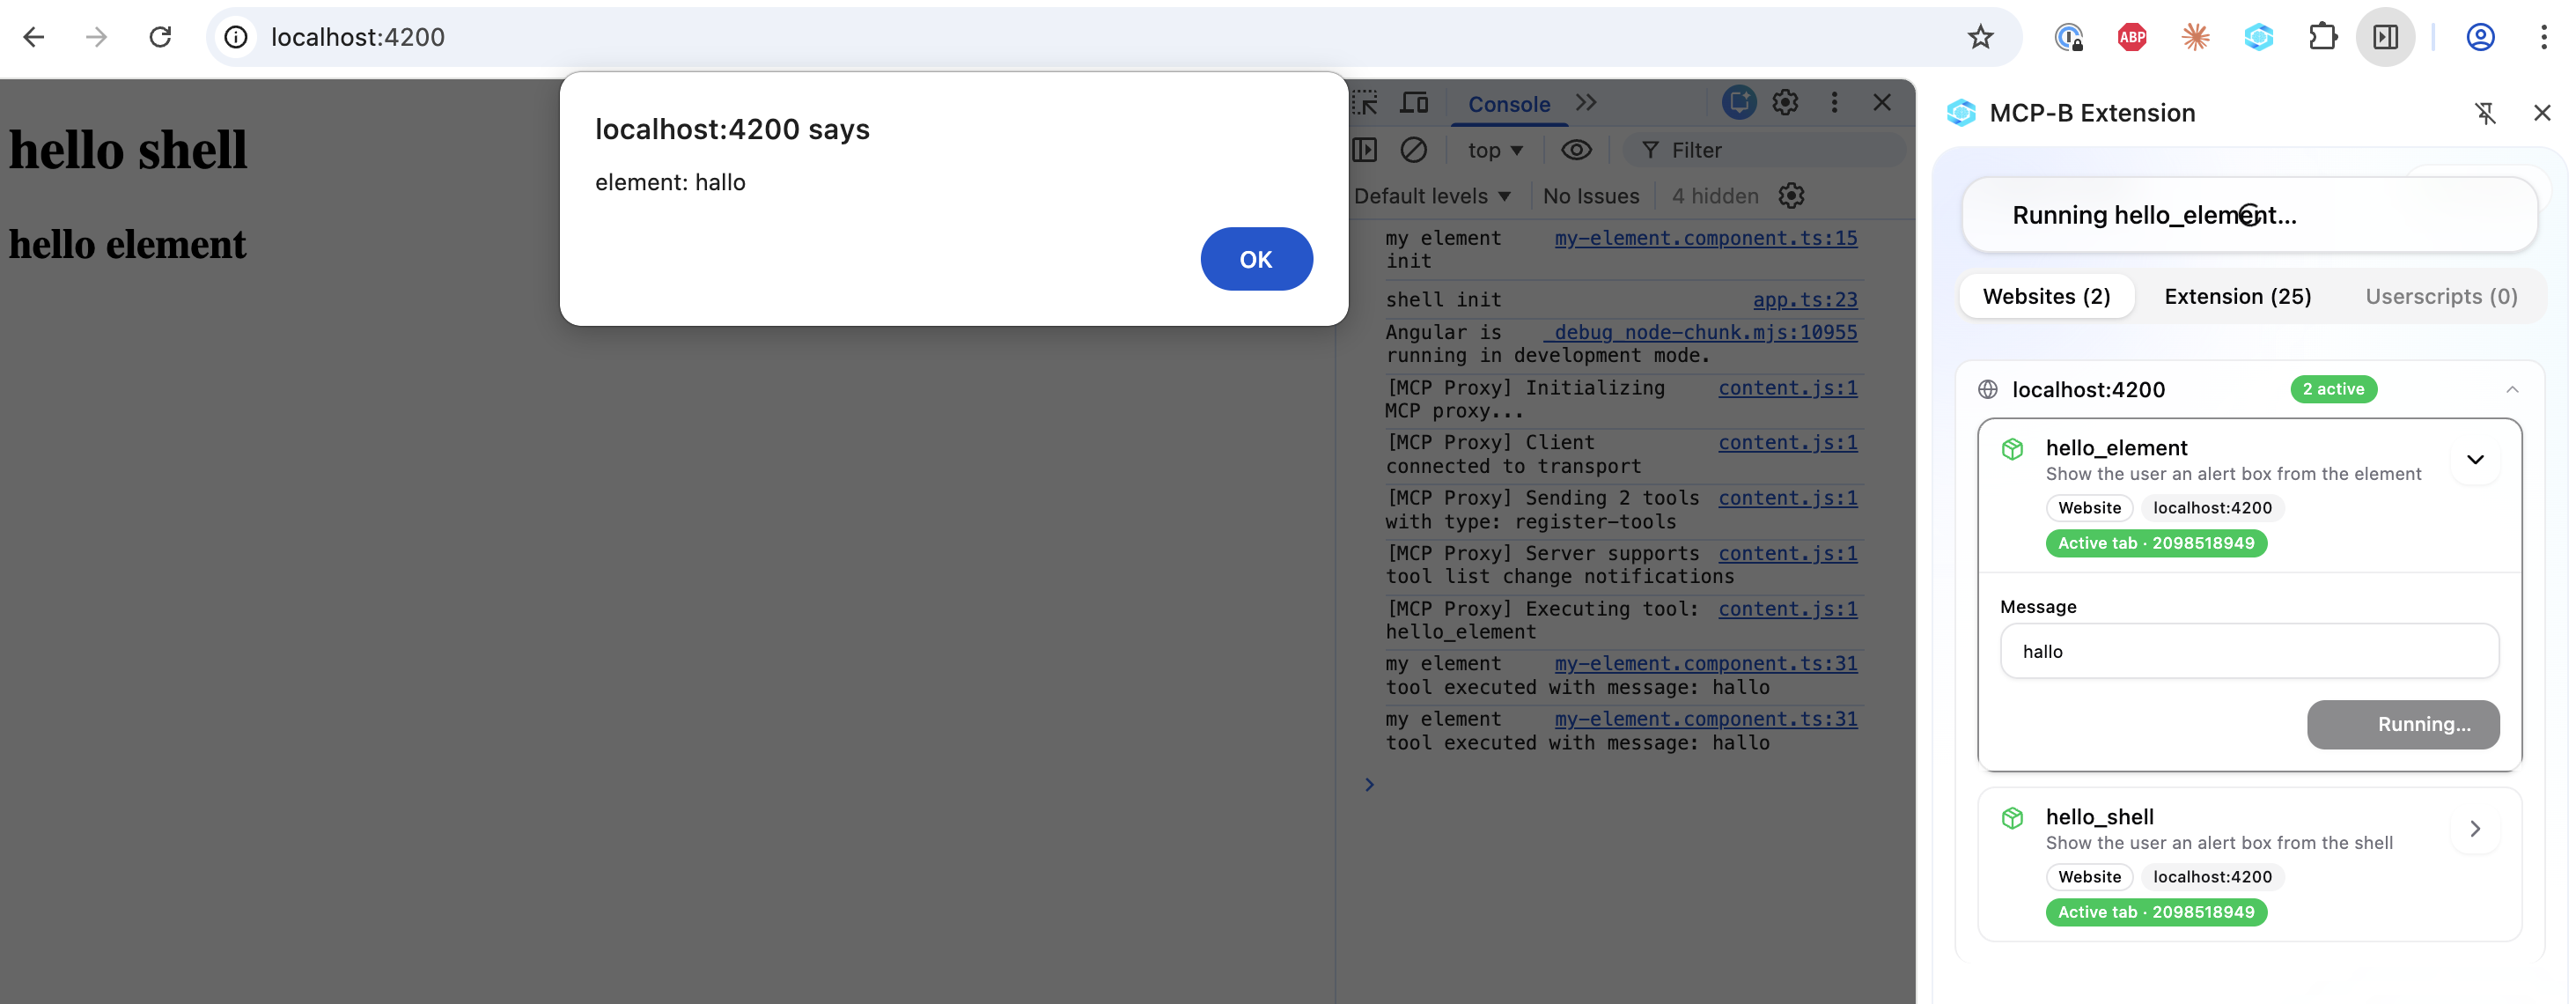Click the Chrome extensions puzzle icon
The height and width of the screenshot is (1004, 2576).
point(2324,37)
